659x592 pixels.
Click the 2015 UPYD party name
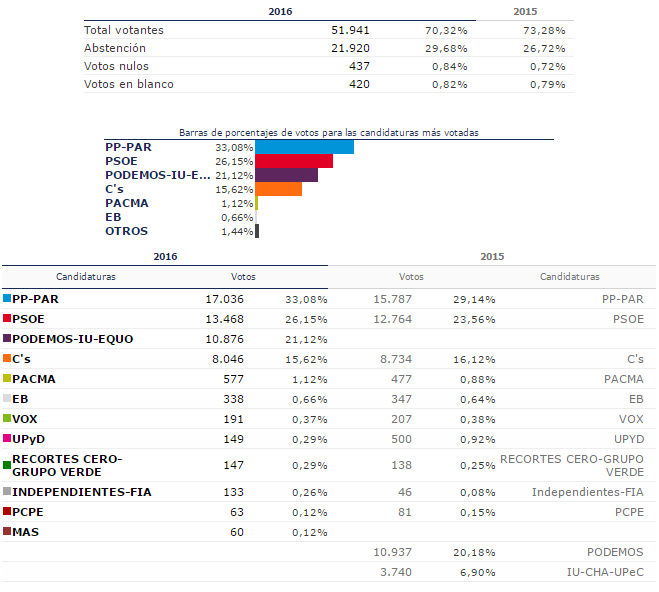(x=629, y=439)
